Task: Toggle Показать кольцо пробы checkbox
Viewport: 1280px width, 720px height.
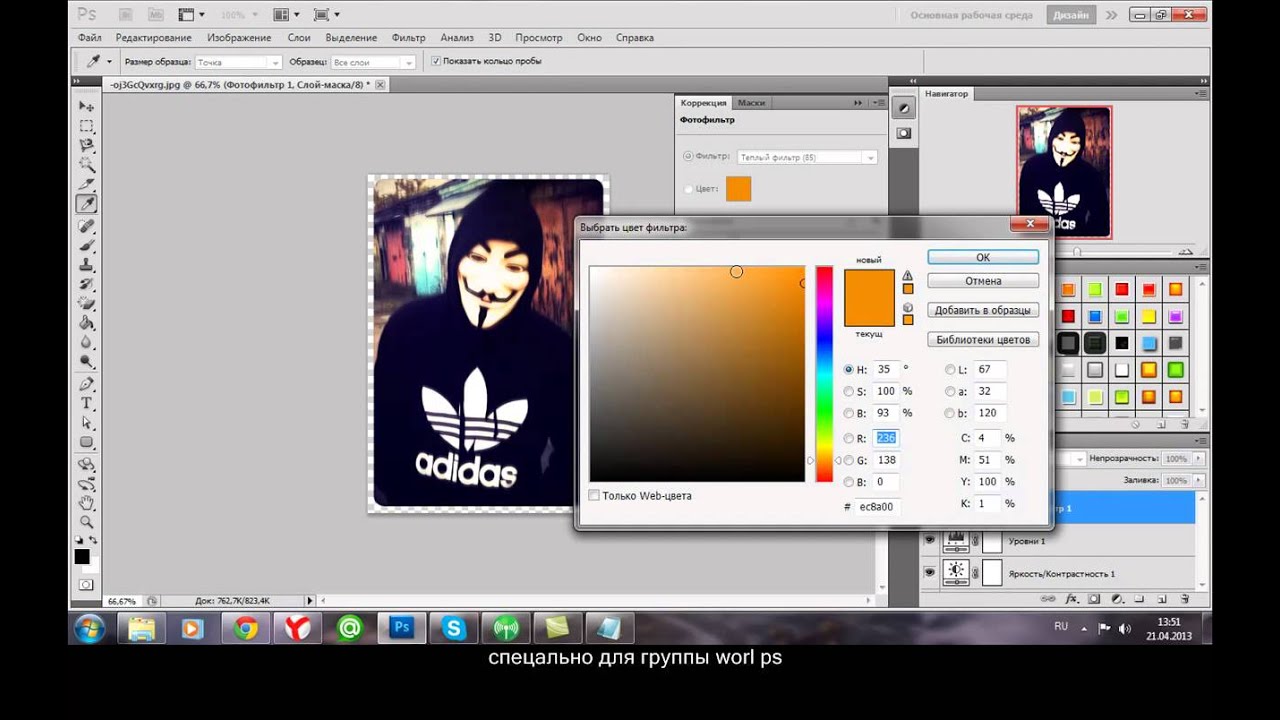Action: coord(435,61)
